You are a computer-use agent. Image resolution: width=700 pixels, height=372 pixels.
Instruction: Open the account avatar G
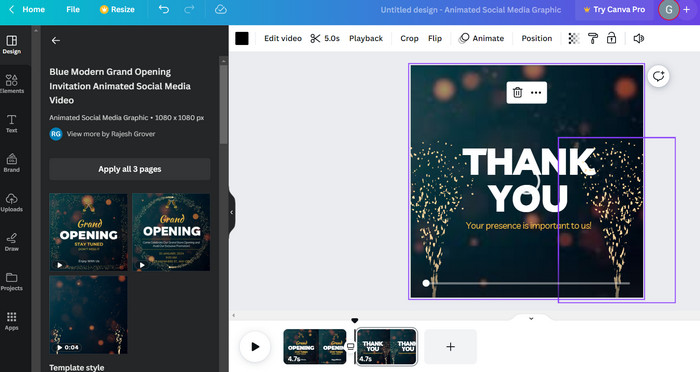(668, 9)
